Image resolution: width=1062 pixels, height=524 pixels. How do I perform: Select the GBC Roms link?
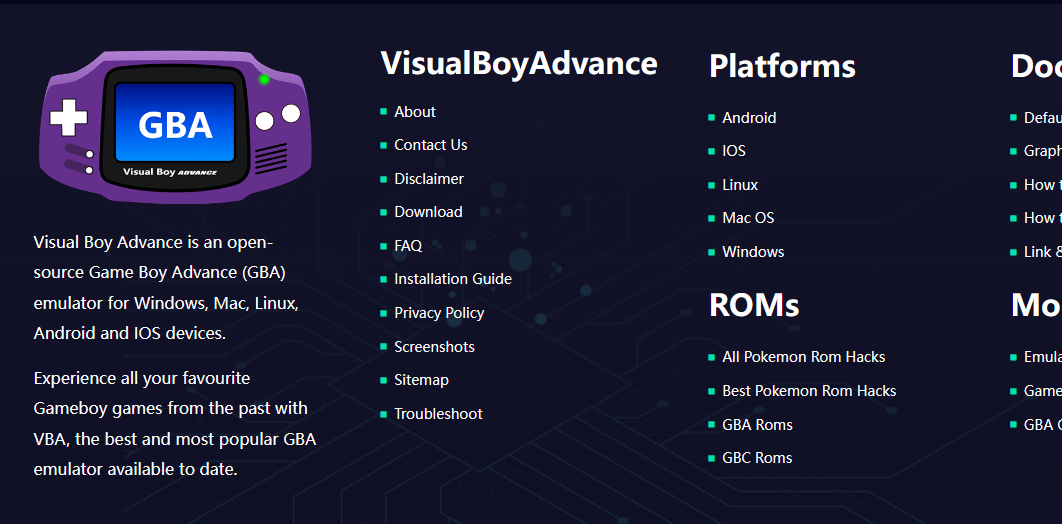point(757,458)
